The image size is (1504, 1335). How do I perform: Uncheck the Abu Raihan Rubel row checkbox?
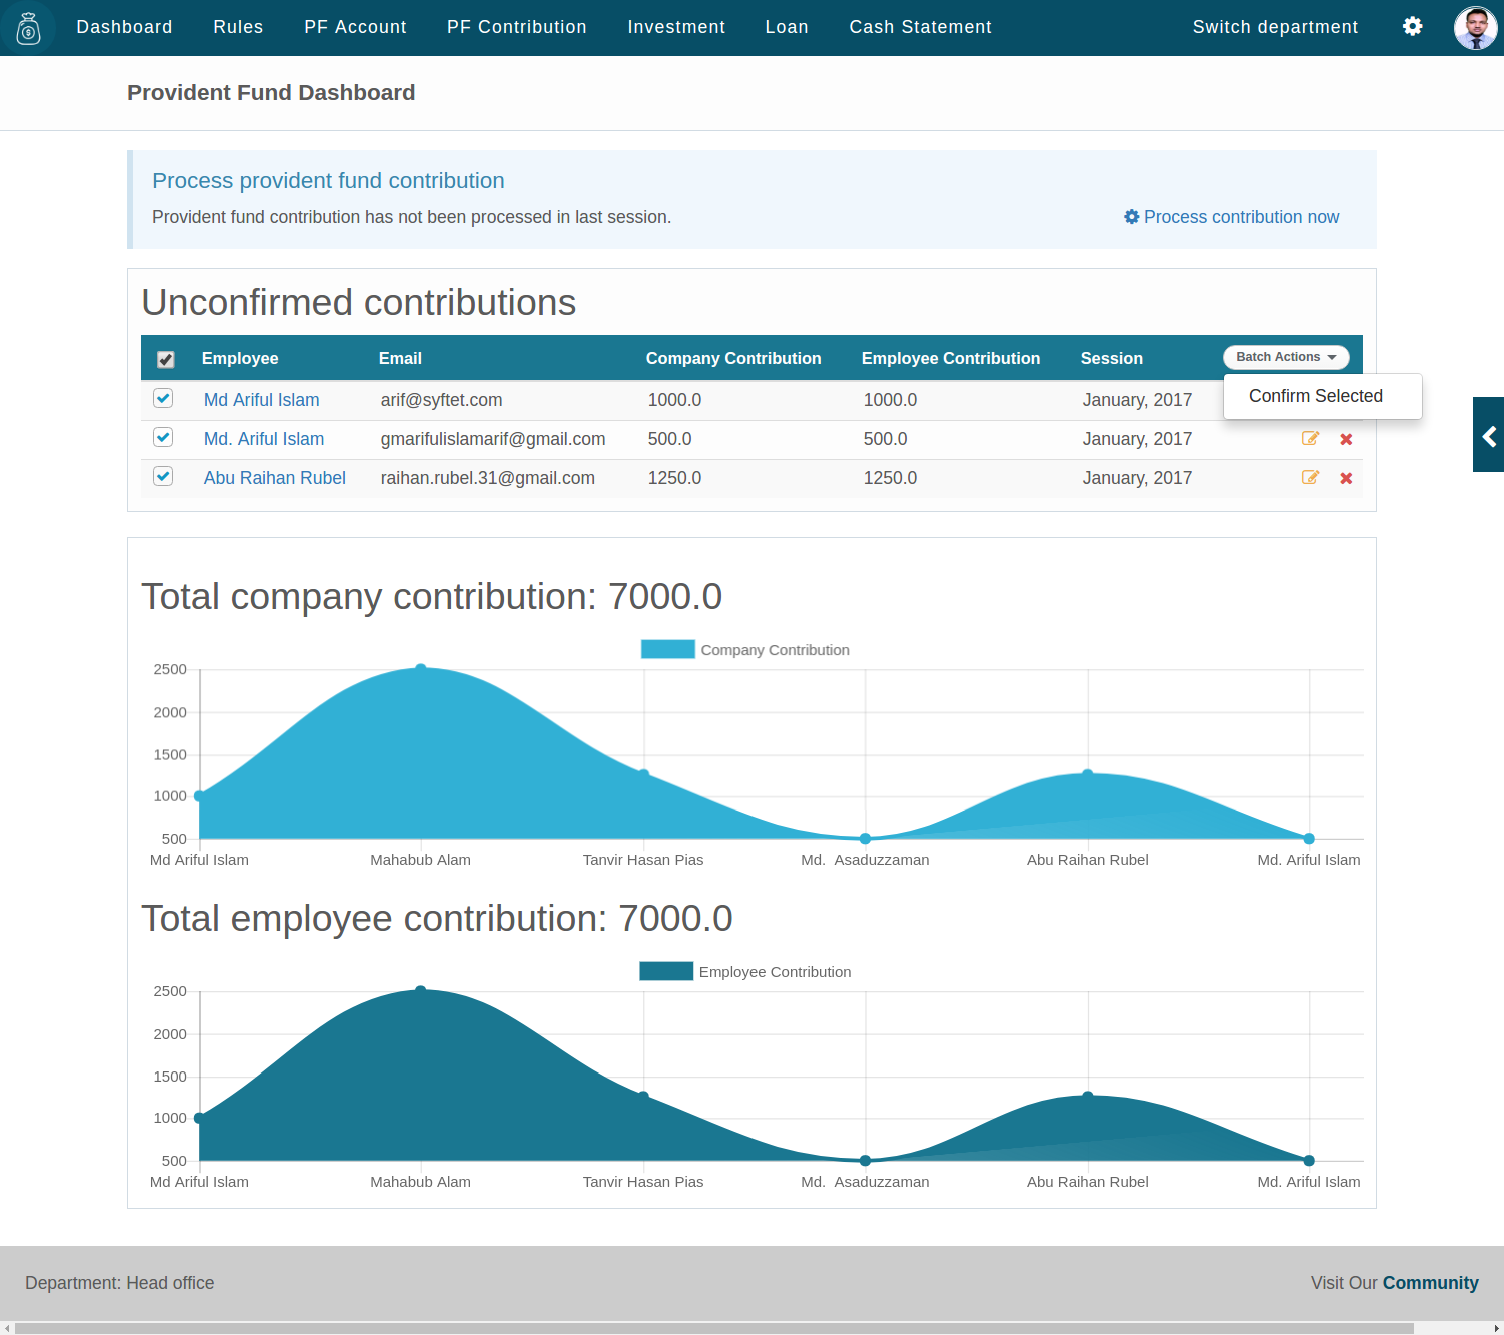click(163, 477)
